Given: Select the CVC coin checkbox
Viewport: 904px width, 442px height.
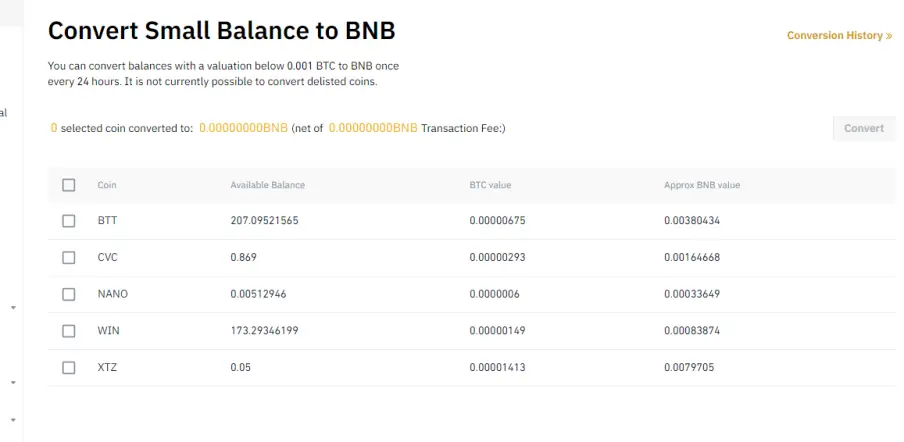Looking at the screenshot, I should coord(69,258).
